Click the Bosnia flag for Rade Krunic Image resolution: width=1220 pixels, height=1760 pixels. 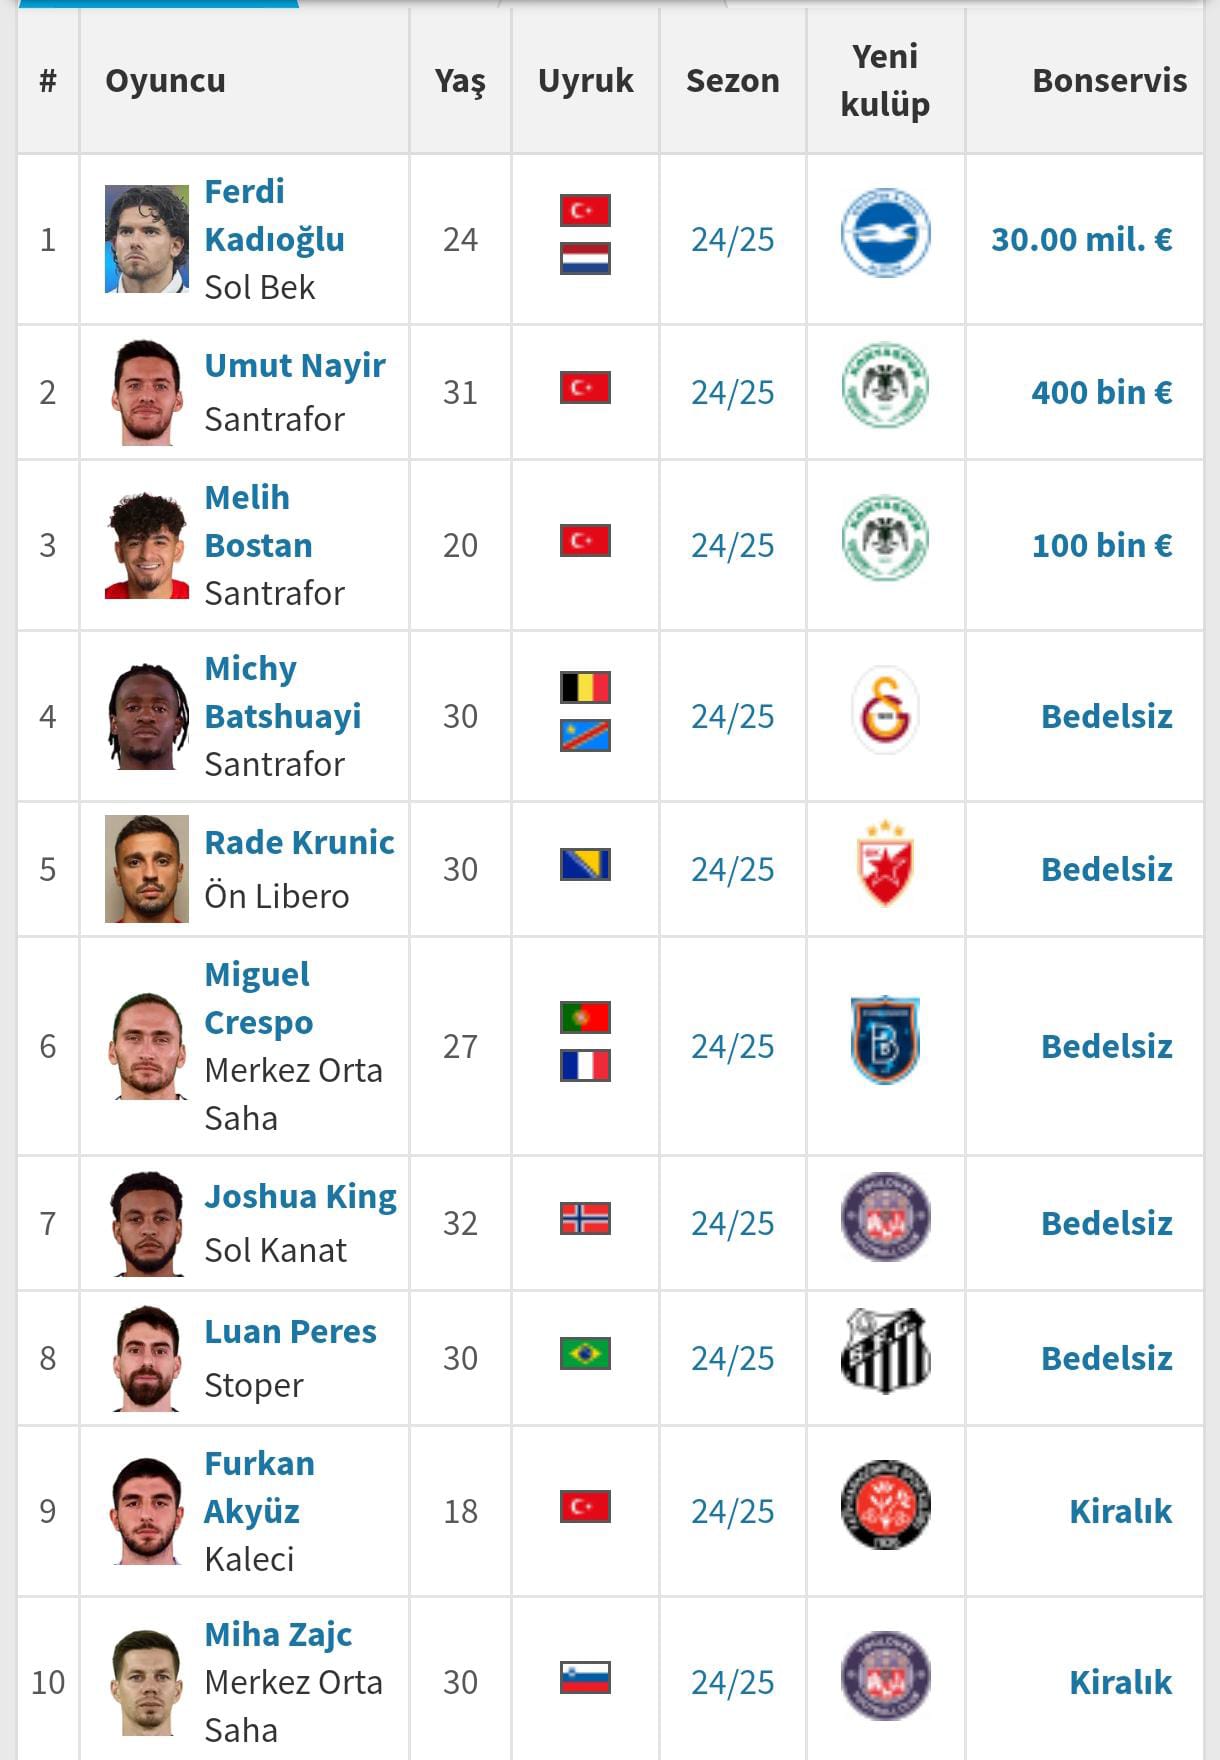585,865
